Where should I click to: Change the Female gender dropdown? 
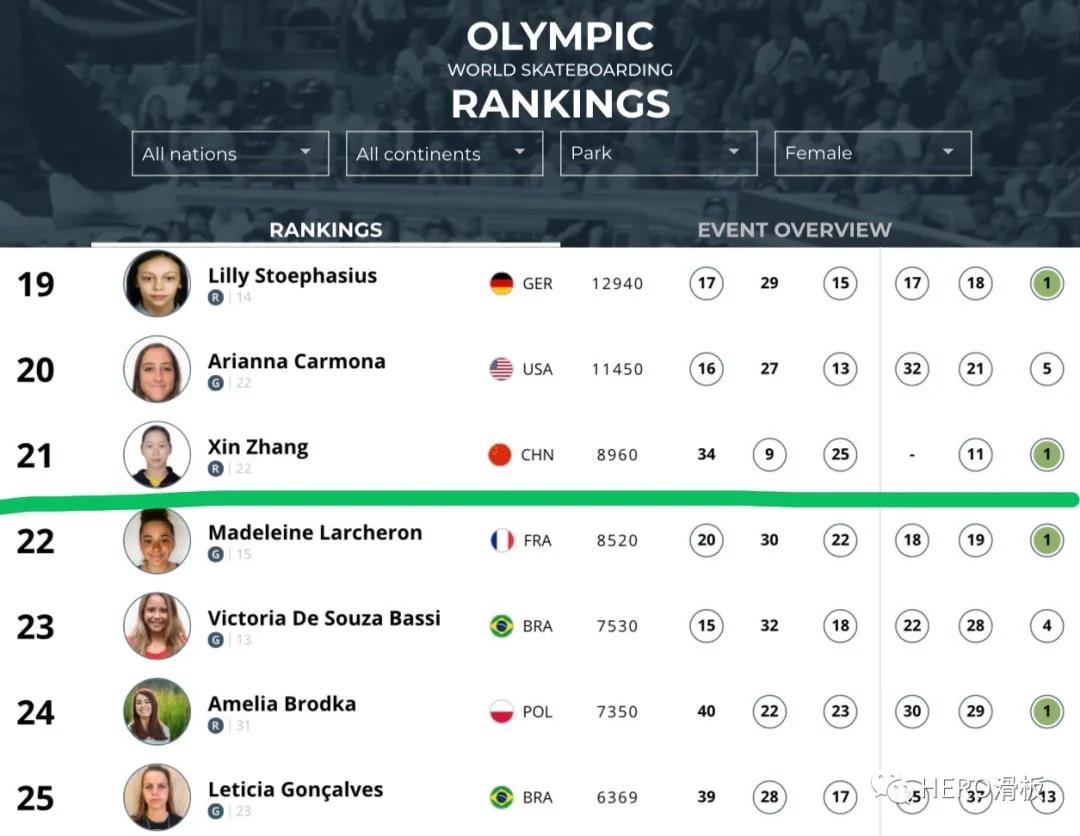pyautogui.click(x=873, y=153)
